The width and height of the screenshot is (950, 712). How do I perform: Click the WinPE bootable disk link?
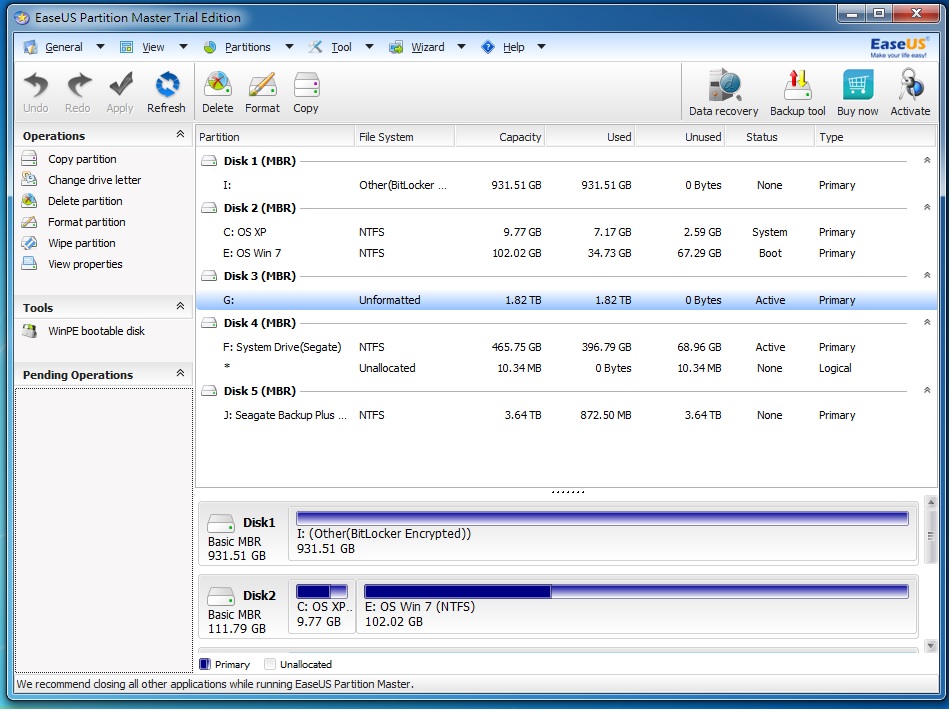tap(96, 331)
